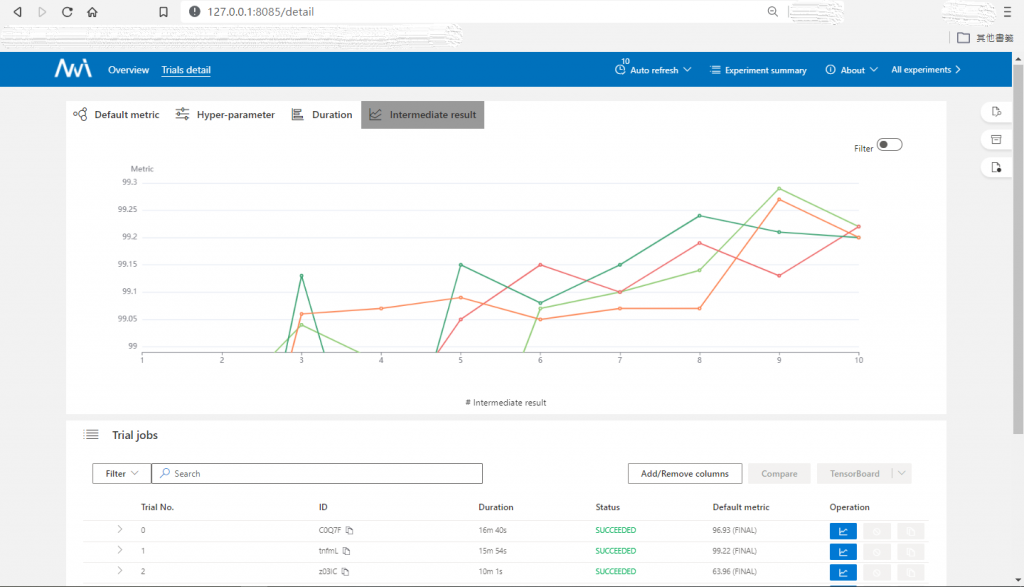This screenshot has height=587, width=1024.
Task: Click the About info icon
Action: pos(830,69)
